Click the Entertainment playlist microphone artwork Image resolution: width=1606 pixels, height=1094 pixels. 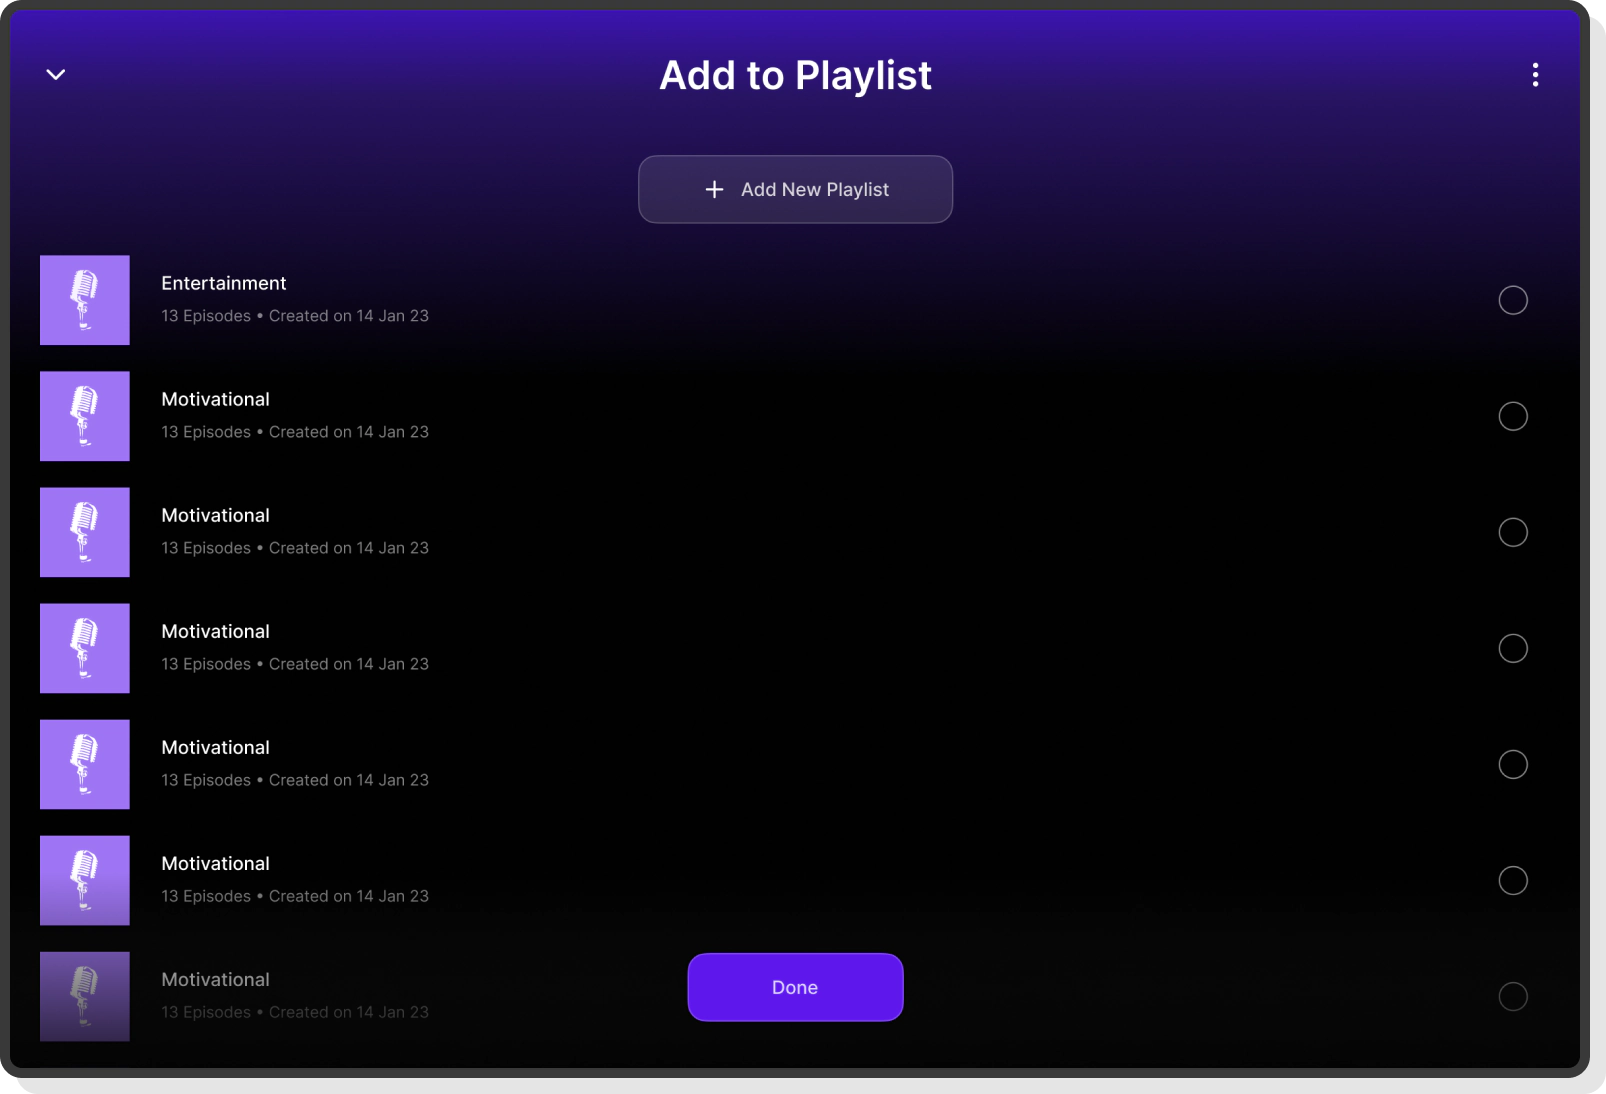tap(84, 300)
